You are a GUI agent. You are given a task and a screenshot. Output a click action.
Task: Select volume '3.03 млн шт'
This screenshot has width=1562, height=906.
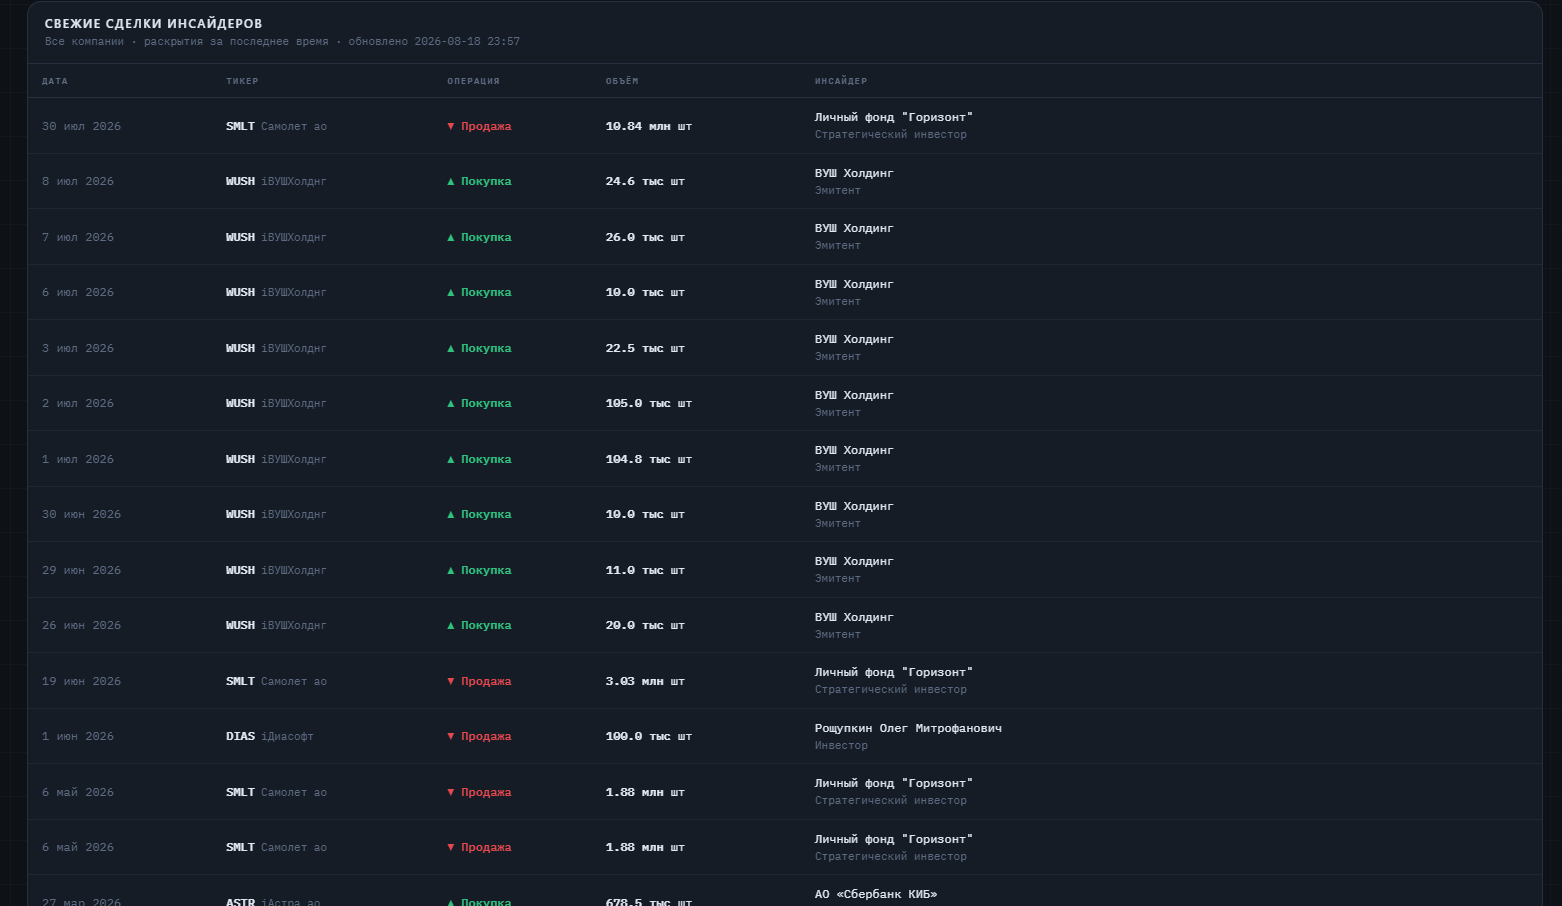645,681
